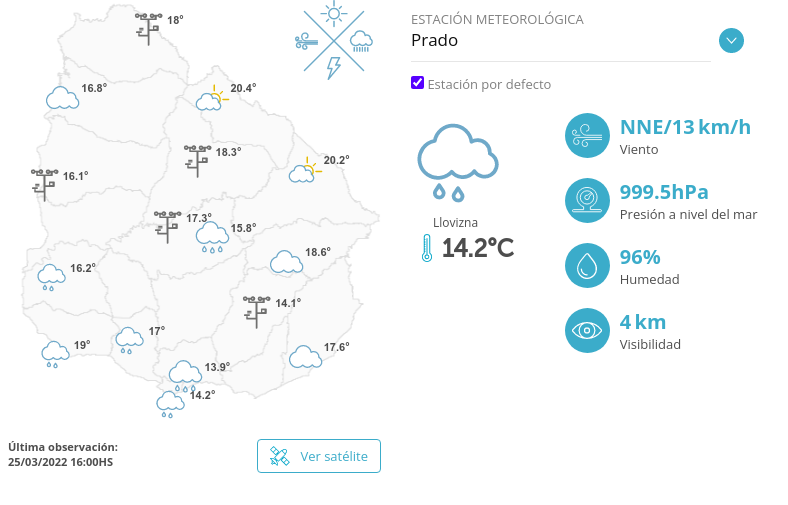
Task: Click the cloud icon at 17.6°
Action: pyautogui.click(x=306, y=357)
